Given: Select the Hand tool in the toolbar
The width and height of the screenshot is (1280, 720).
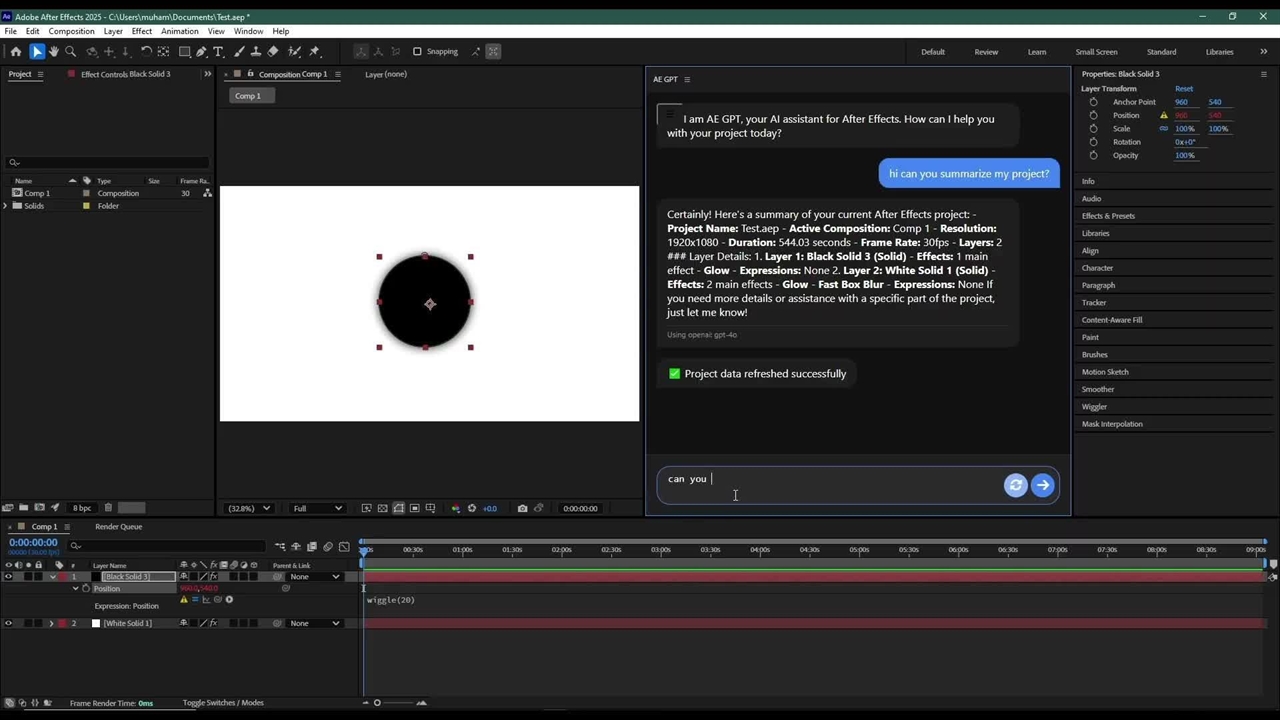Looking at the screenshot, I should click(53, 52).
